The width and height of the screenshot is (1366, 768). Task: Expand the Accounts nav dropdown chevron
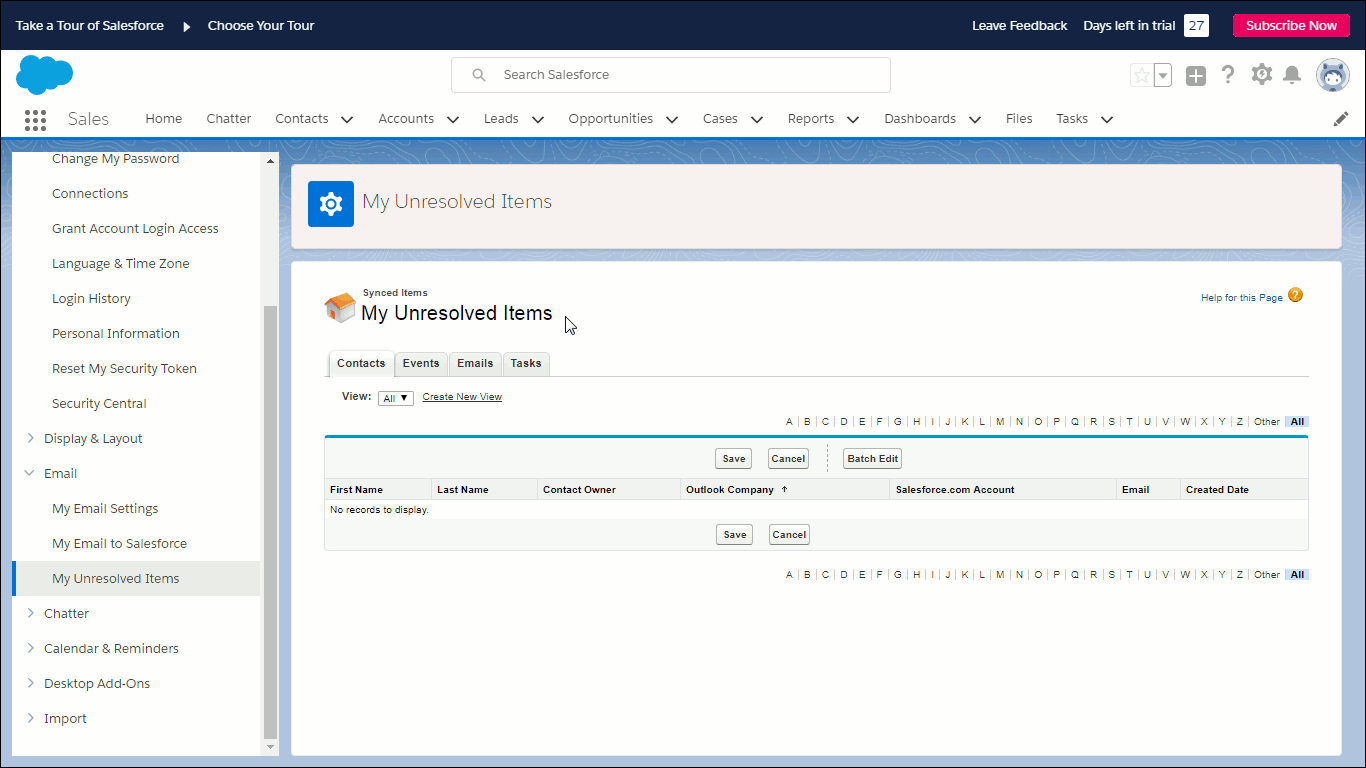(x=453, y=119)
